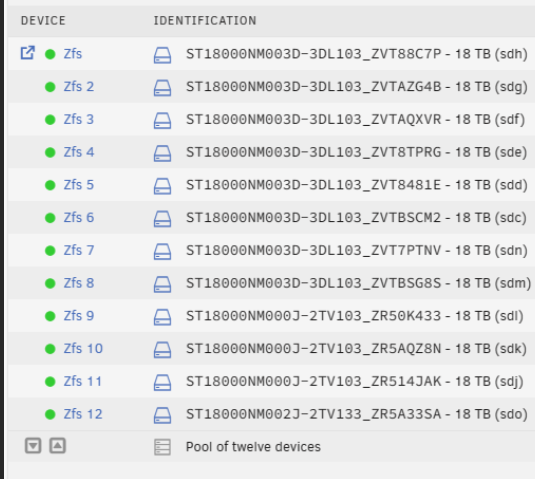Click the green status dot for Zfs 8
Screen dimensions: 535x479
coord(50,283)
